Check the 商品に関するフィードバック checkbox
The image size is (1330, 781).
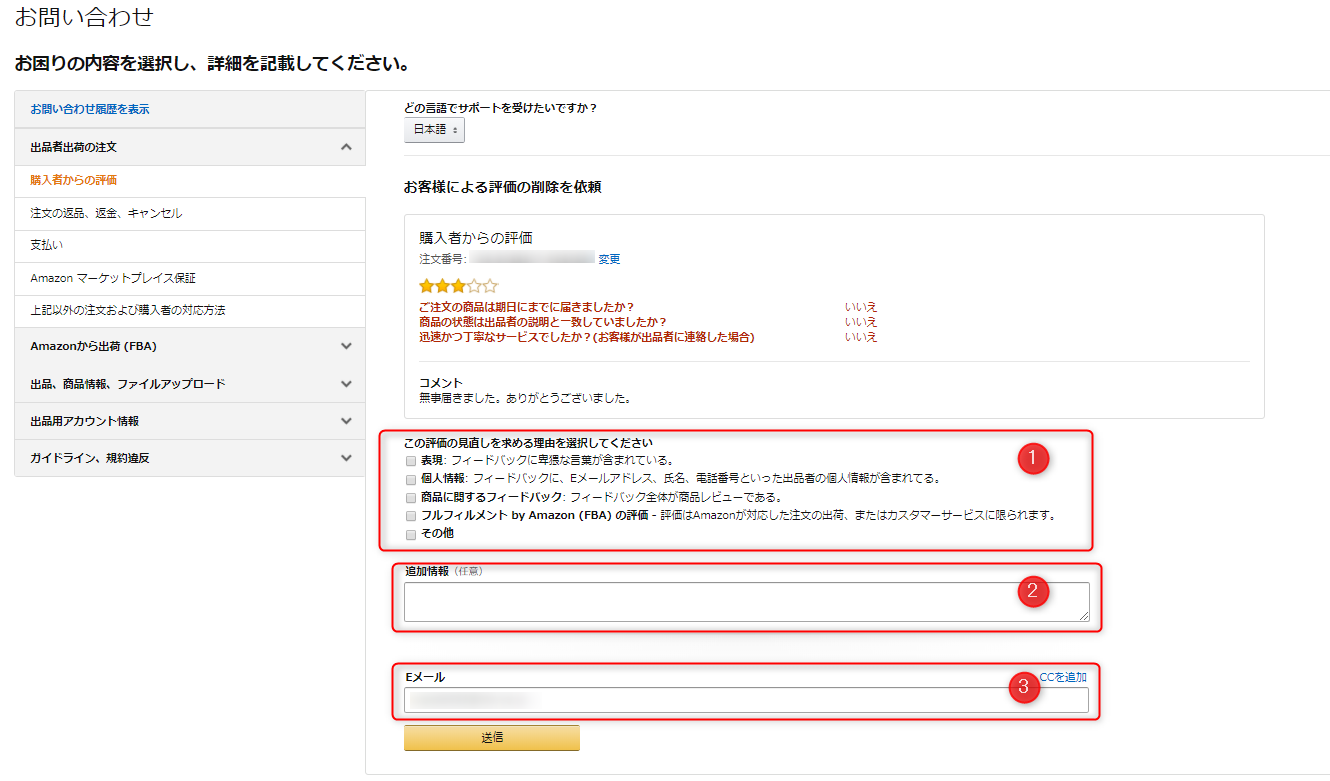(411, 497)
